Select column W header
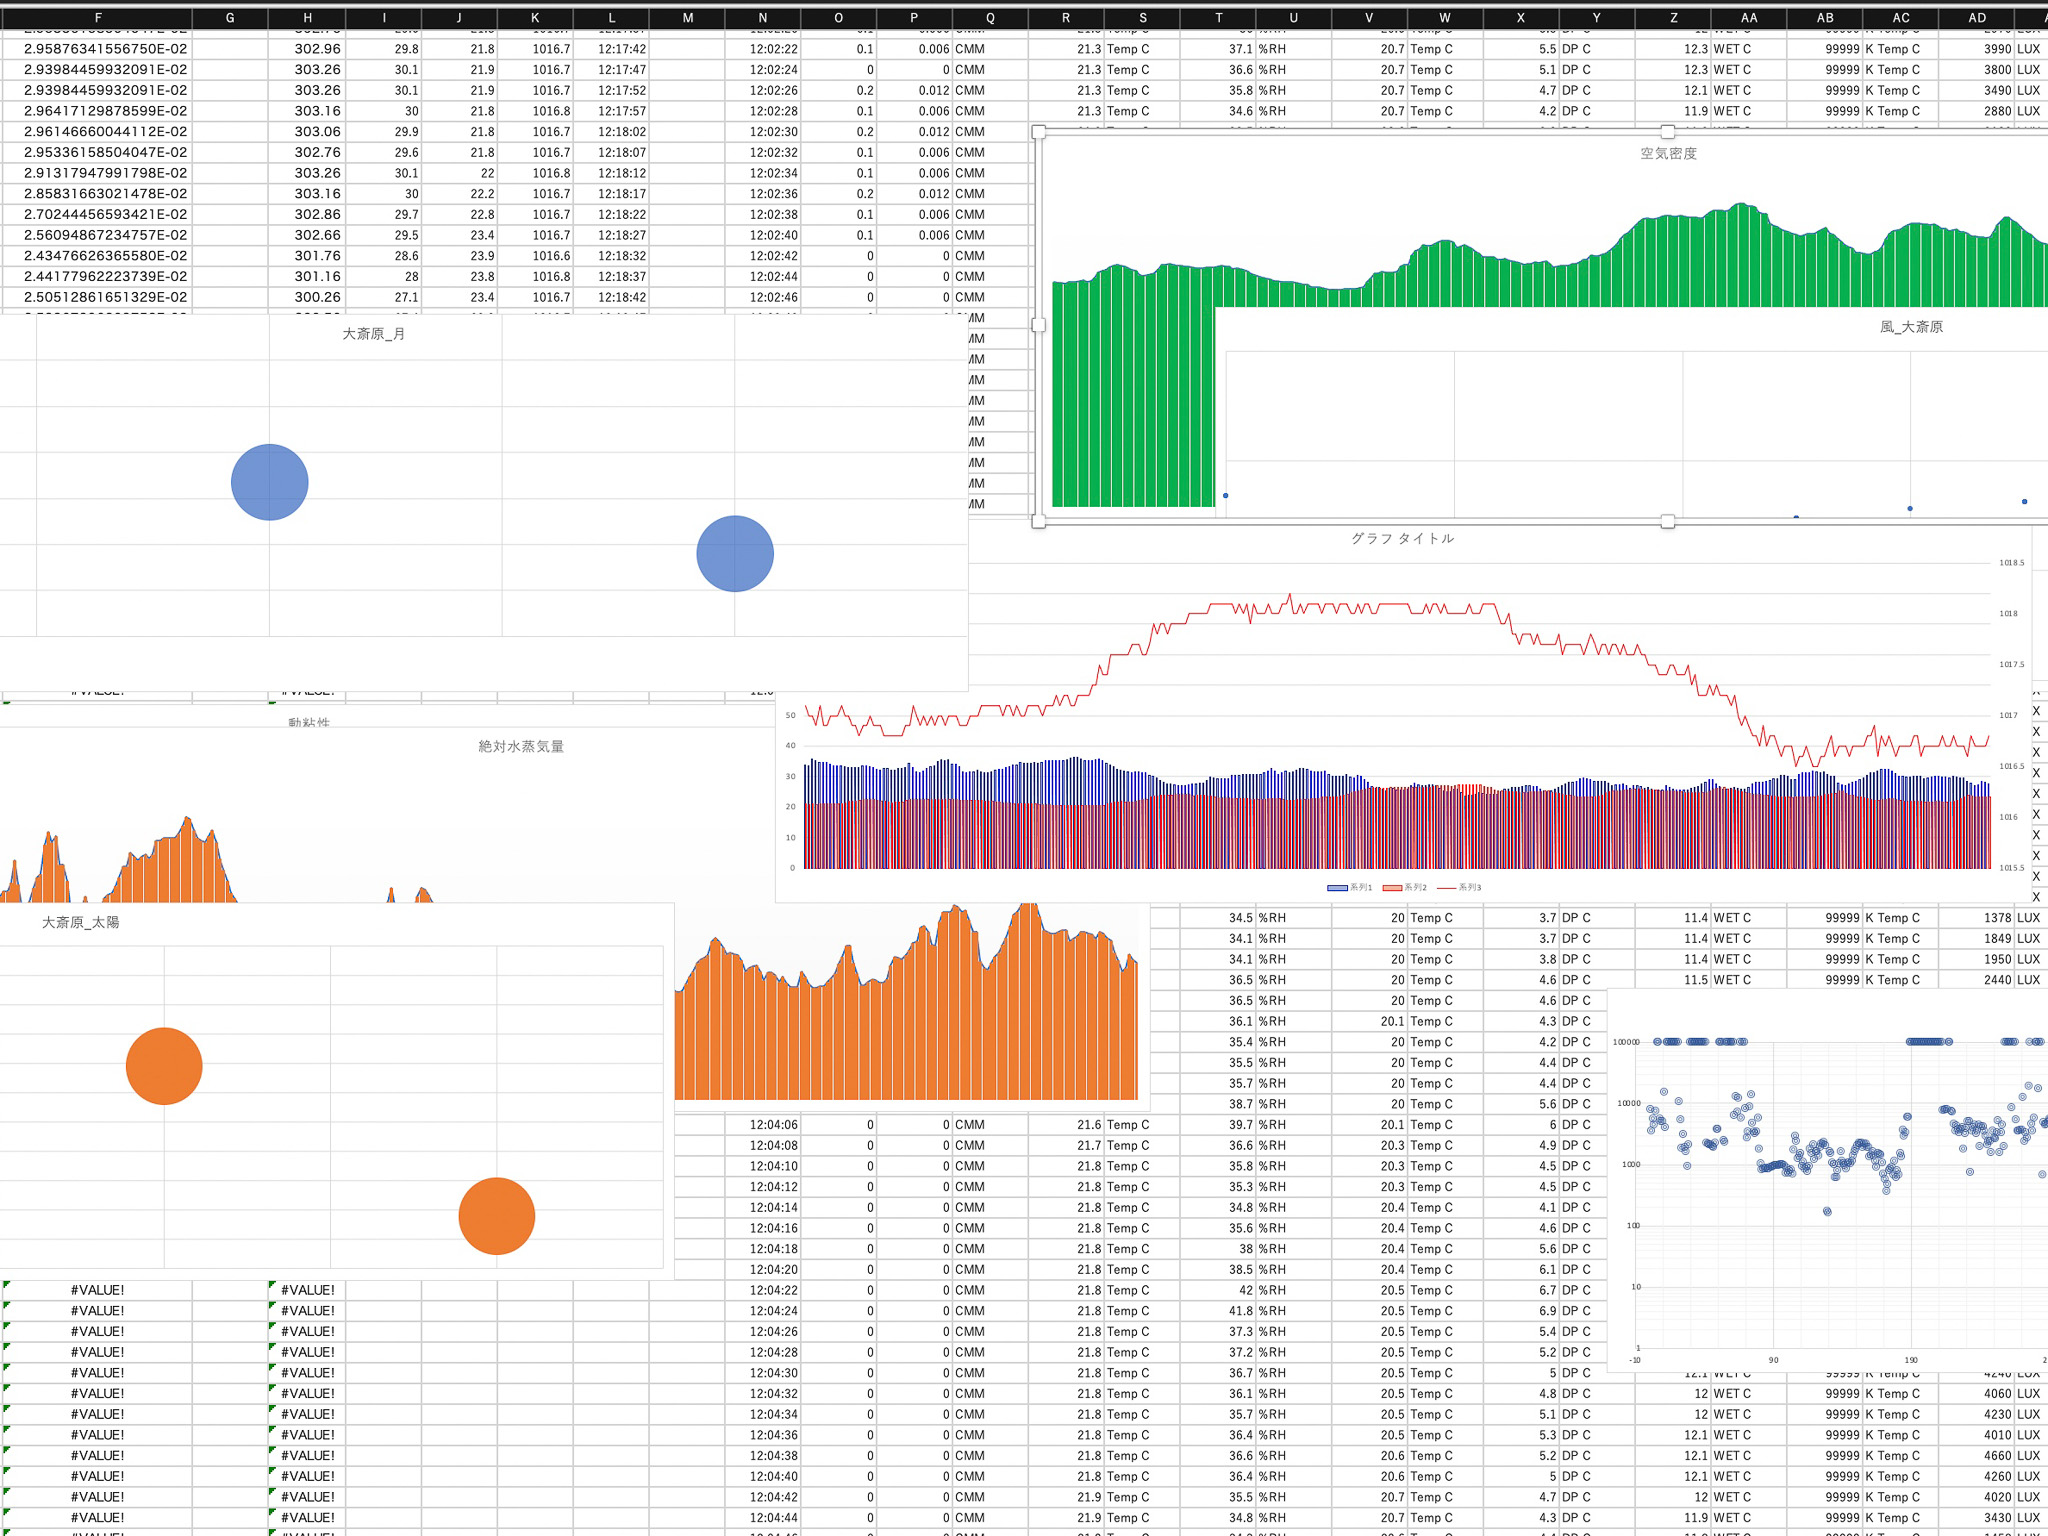The width and height of the screenshot is (2048, 1536). [x=1445, y=18]
